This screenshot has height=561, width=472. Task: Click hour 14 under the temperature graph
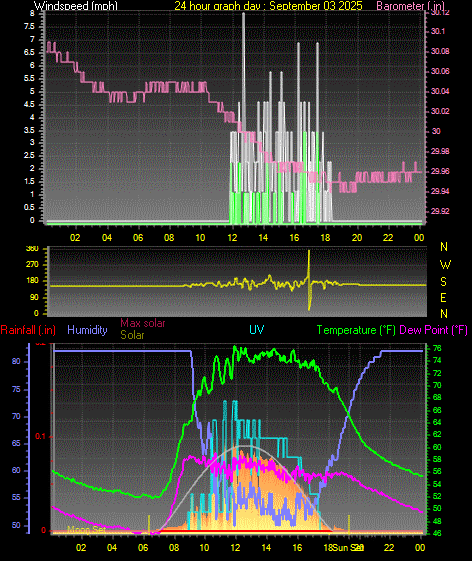point(266,548)
